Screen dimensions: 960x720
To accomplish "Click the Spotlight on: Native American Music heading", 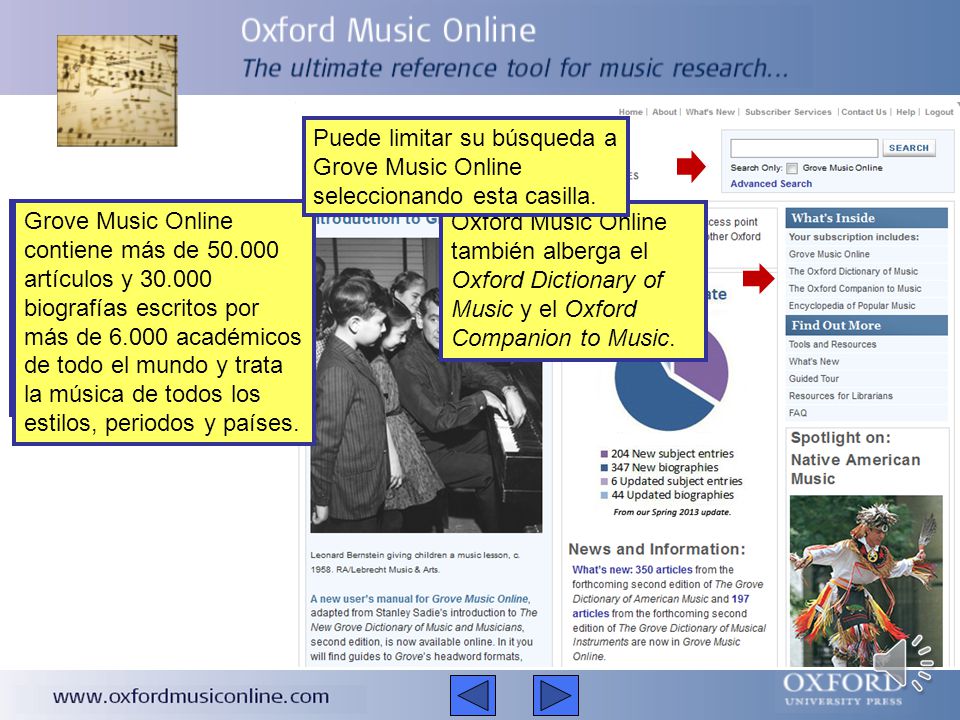I will [855, 459].
